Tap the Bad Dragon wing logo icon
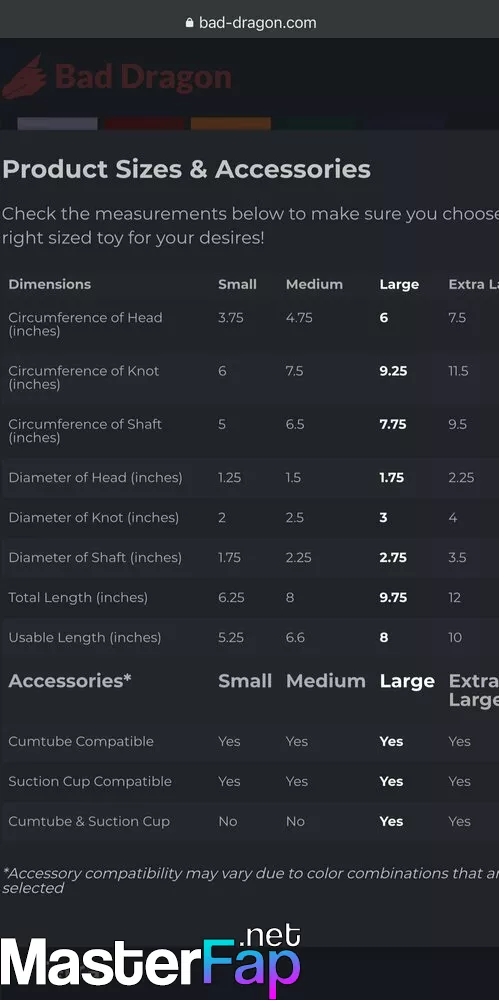The image size is (499, 1000). point(24,77)
